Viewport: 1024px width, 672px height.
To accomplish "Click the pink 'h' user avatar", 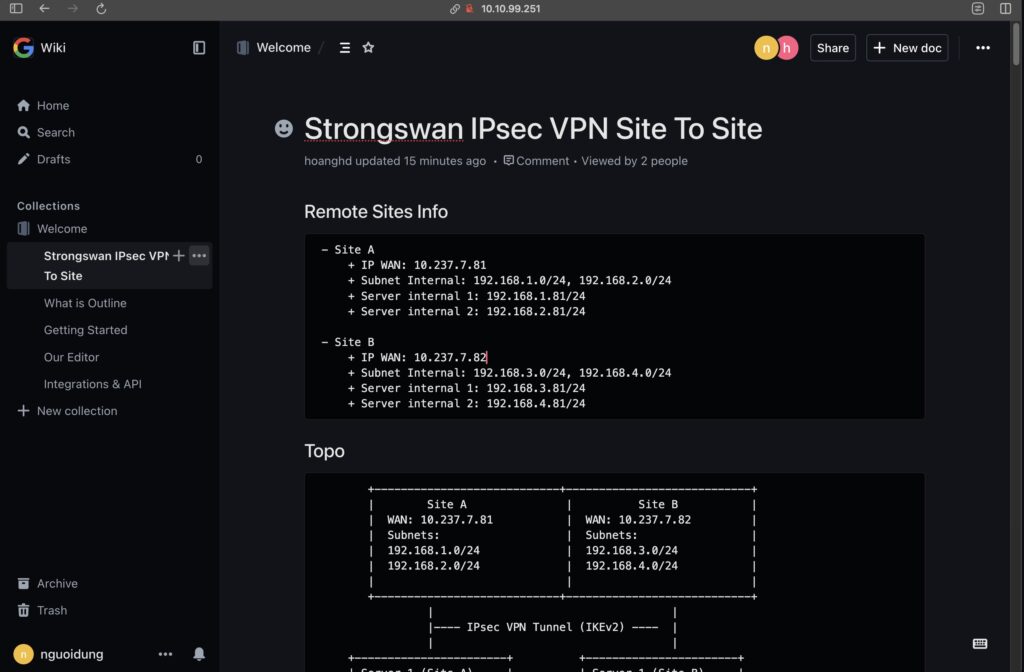I will coord(788,48).
